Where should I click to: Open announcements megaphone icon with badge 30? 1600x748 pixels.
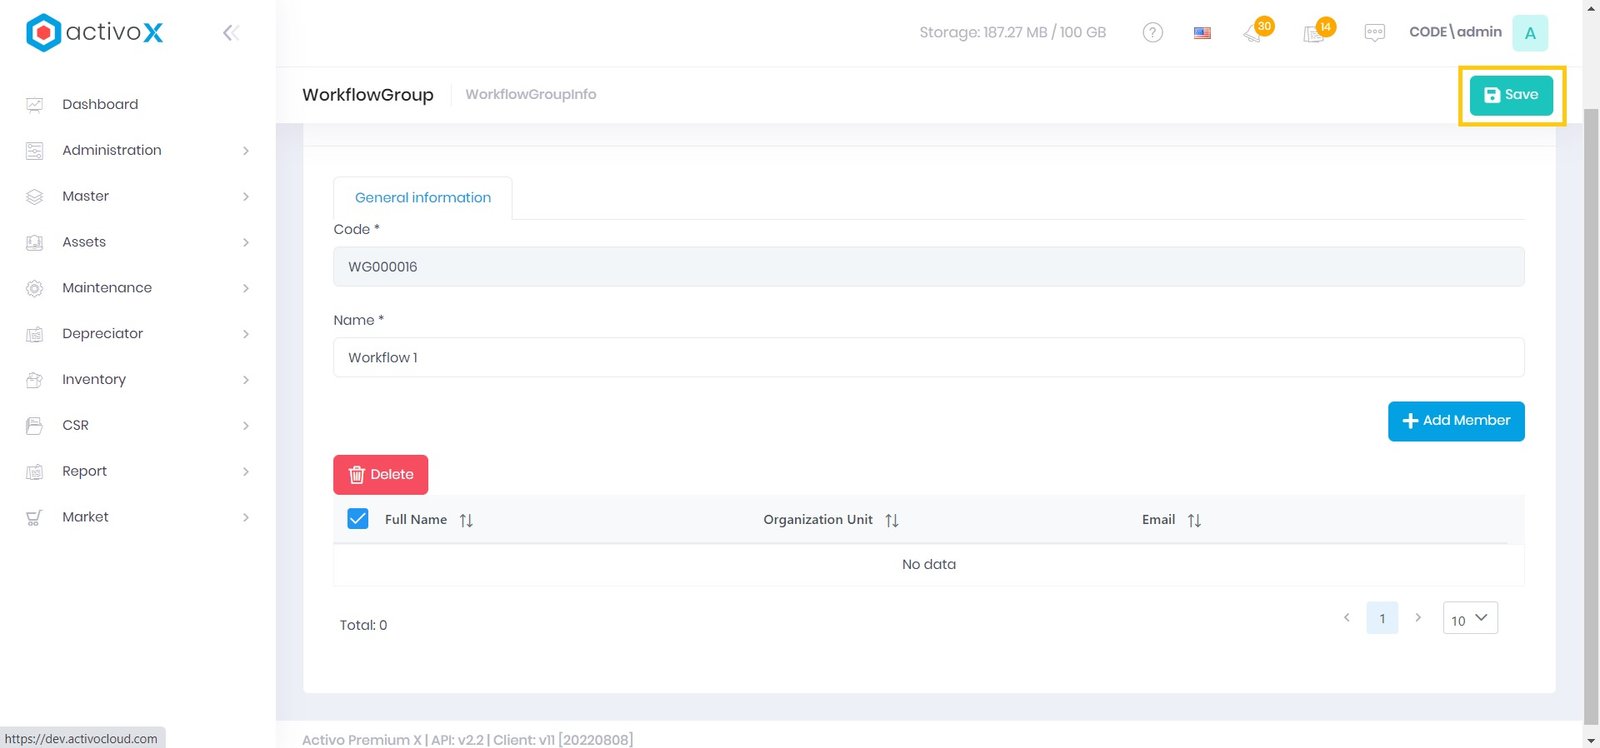click(1256, 31)
